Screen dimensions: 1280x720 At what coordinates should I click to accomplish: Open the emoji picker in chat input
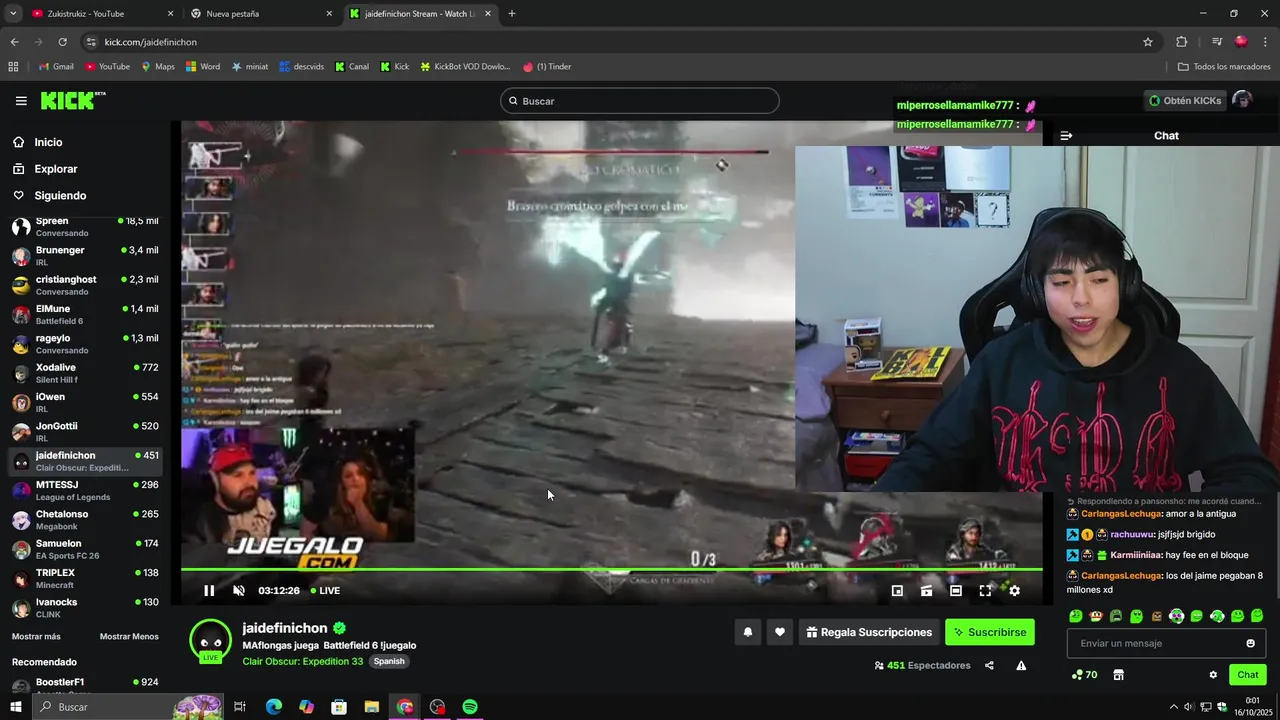tap(1250, 643)
